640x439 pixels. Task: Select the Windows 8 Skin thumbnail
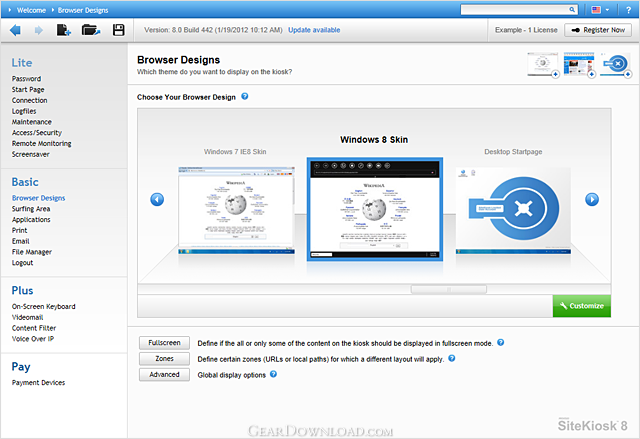[x=375, y=209]
